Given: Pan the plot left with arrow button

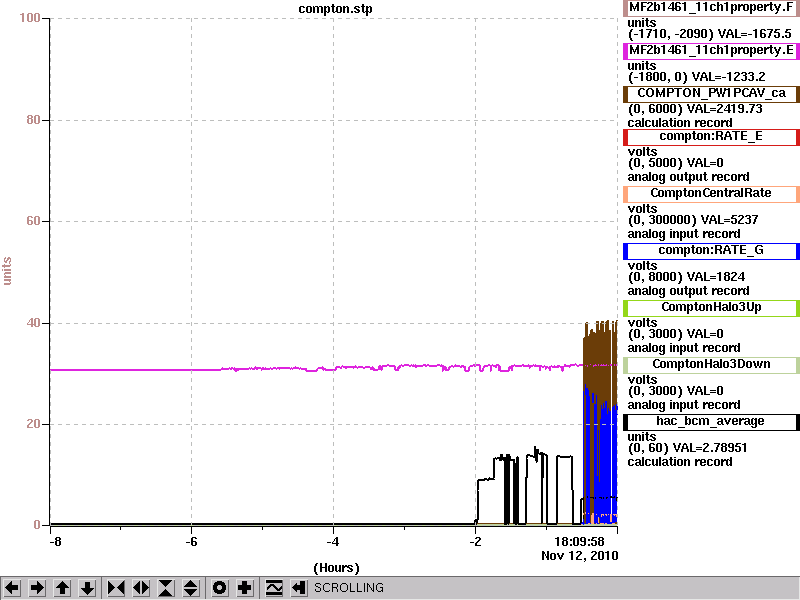Looking at the screenshot, I should coord(12,588).
